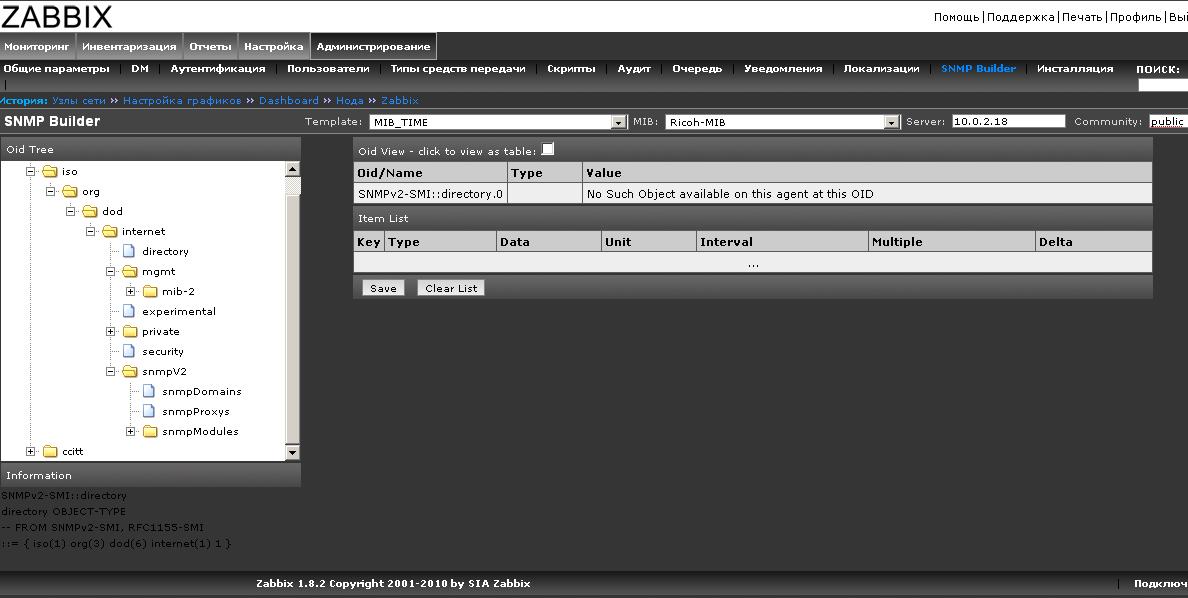Collapse the mgmt tree node

110,271
